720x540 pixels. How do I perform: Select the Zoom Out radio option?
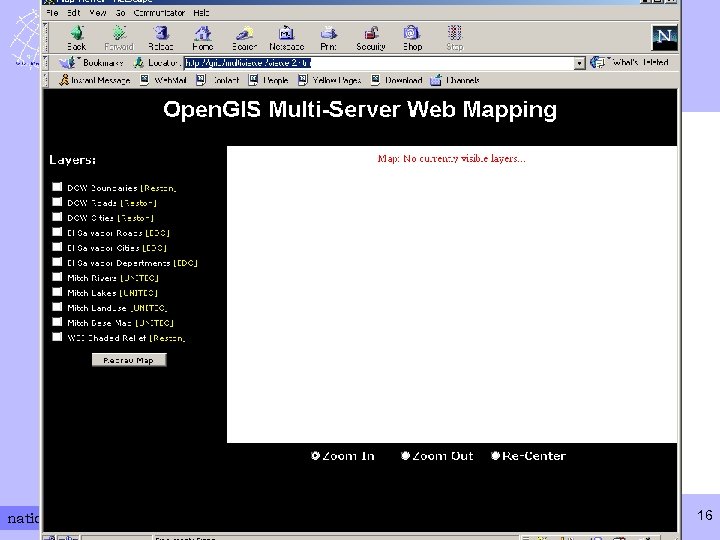point(405,456)
